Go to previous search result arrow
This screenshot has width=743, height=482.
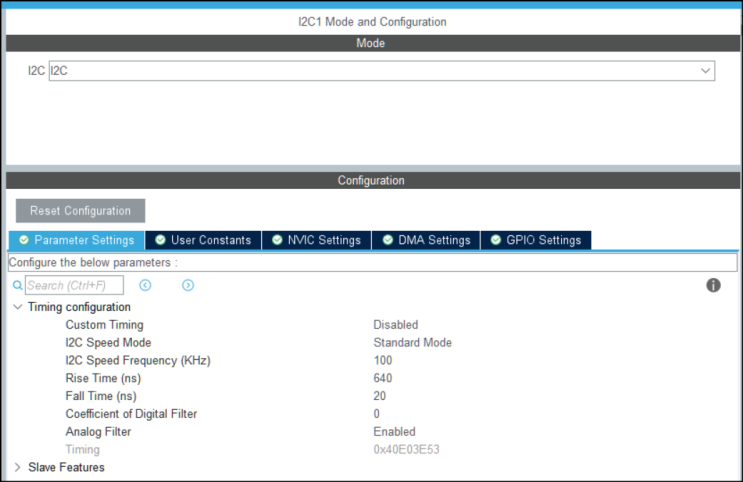click(x=145, y=285)
